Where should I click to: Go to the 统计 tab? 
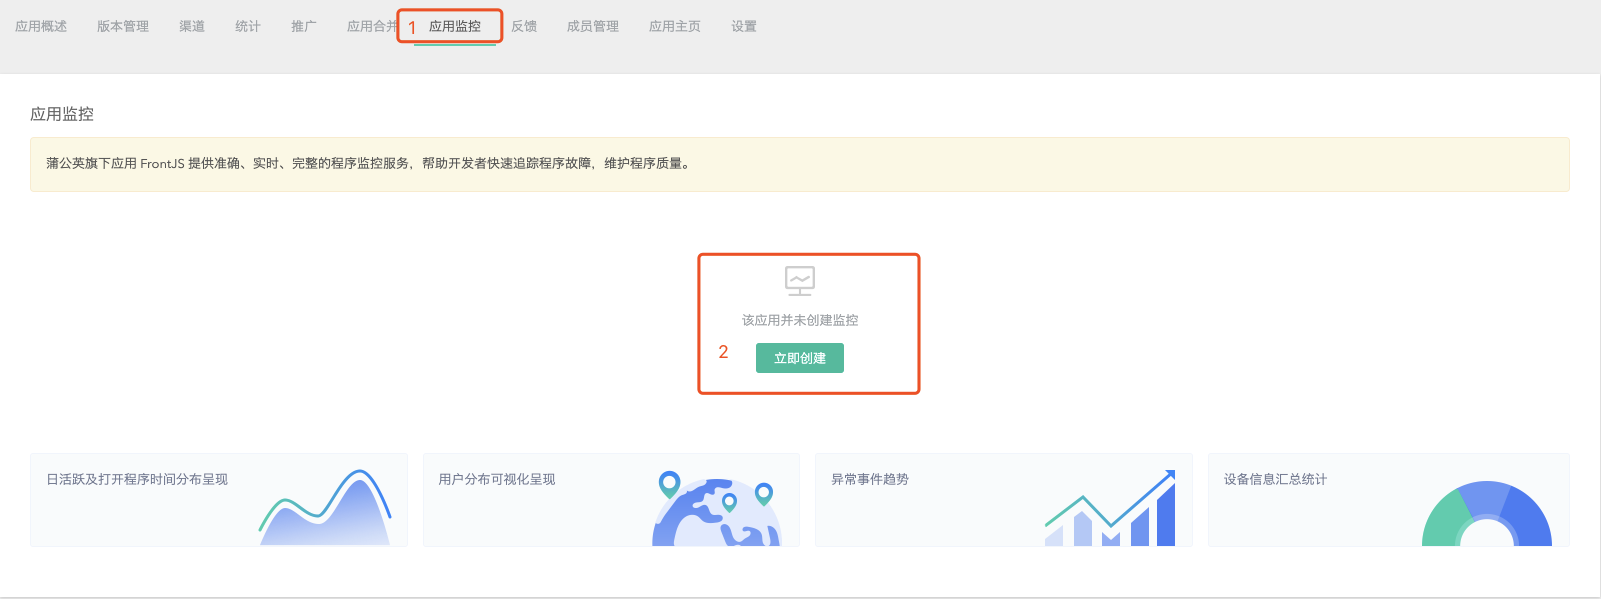click(248, 26)
